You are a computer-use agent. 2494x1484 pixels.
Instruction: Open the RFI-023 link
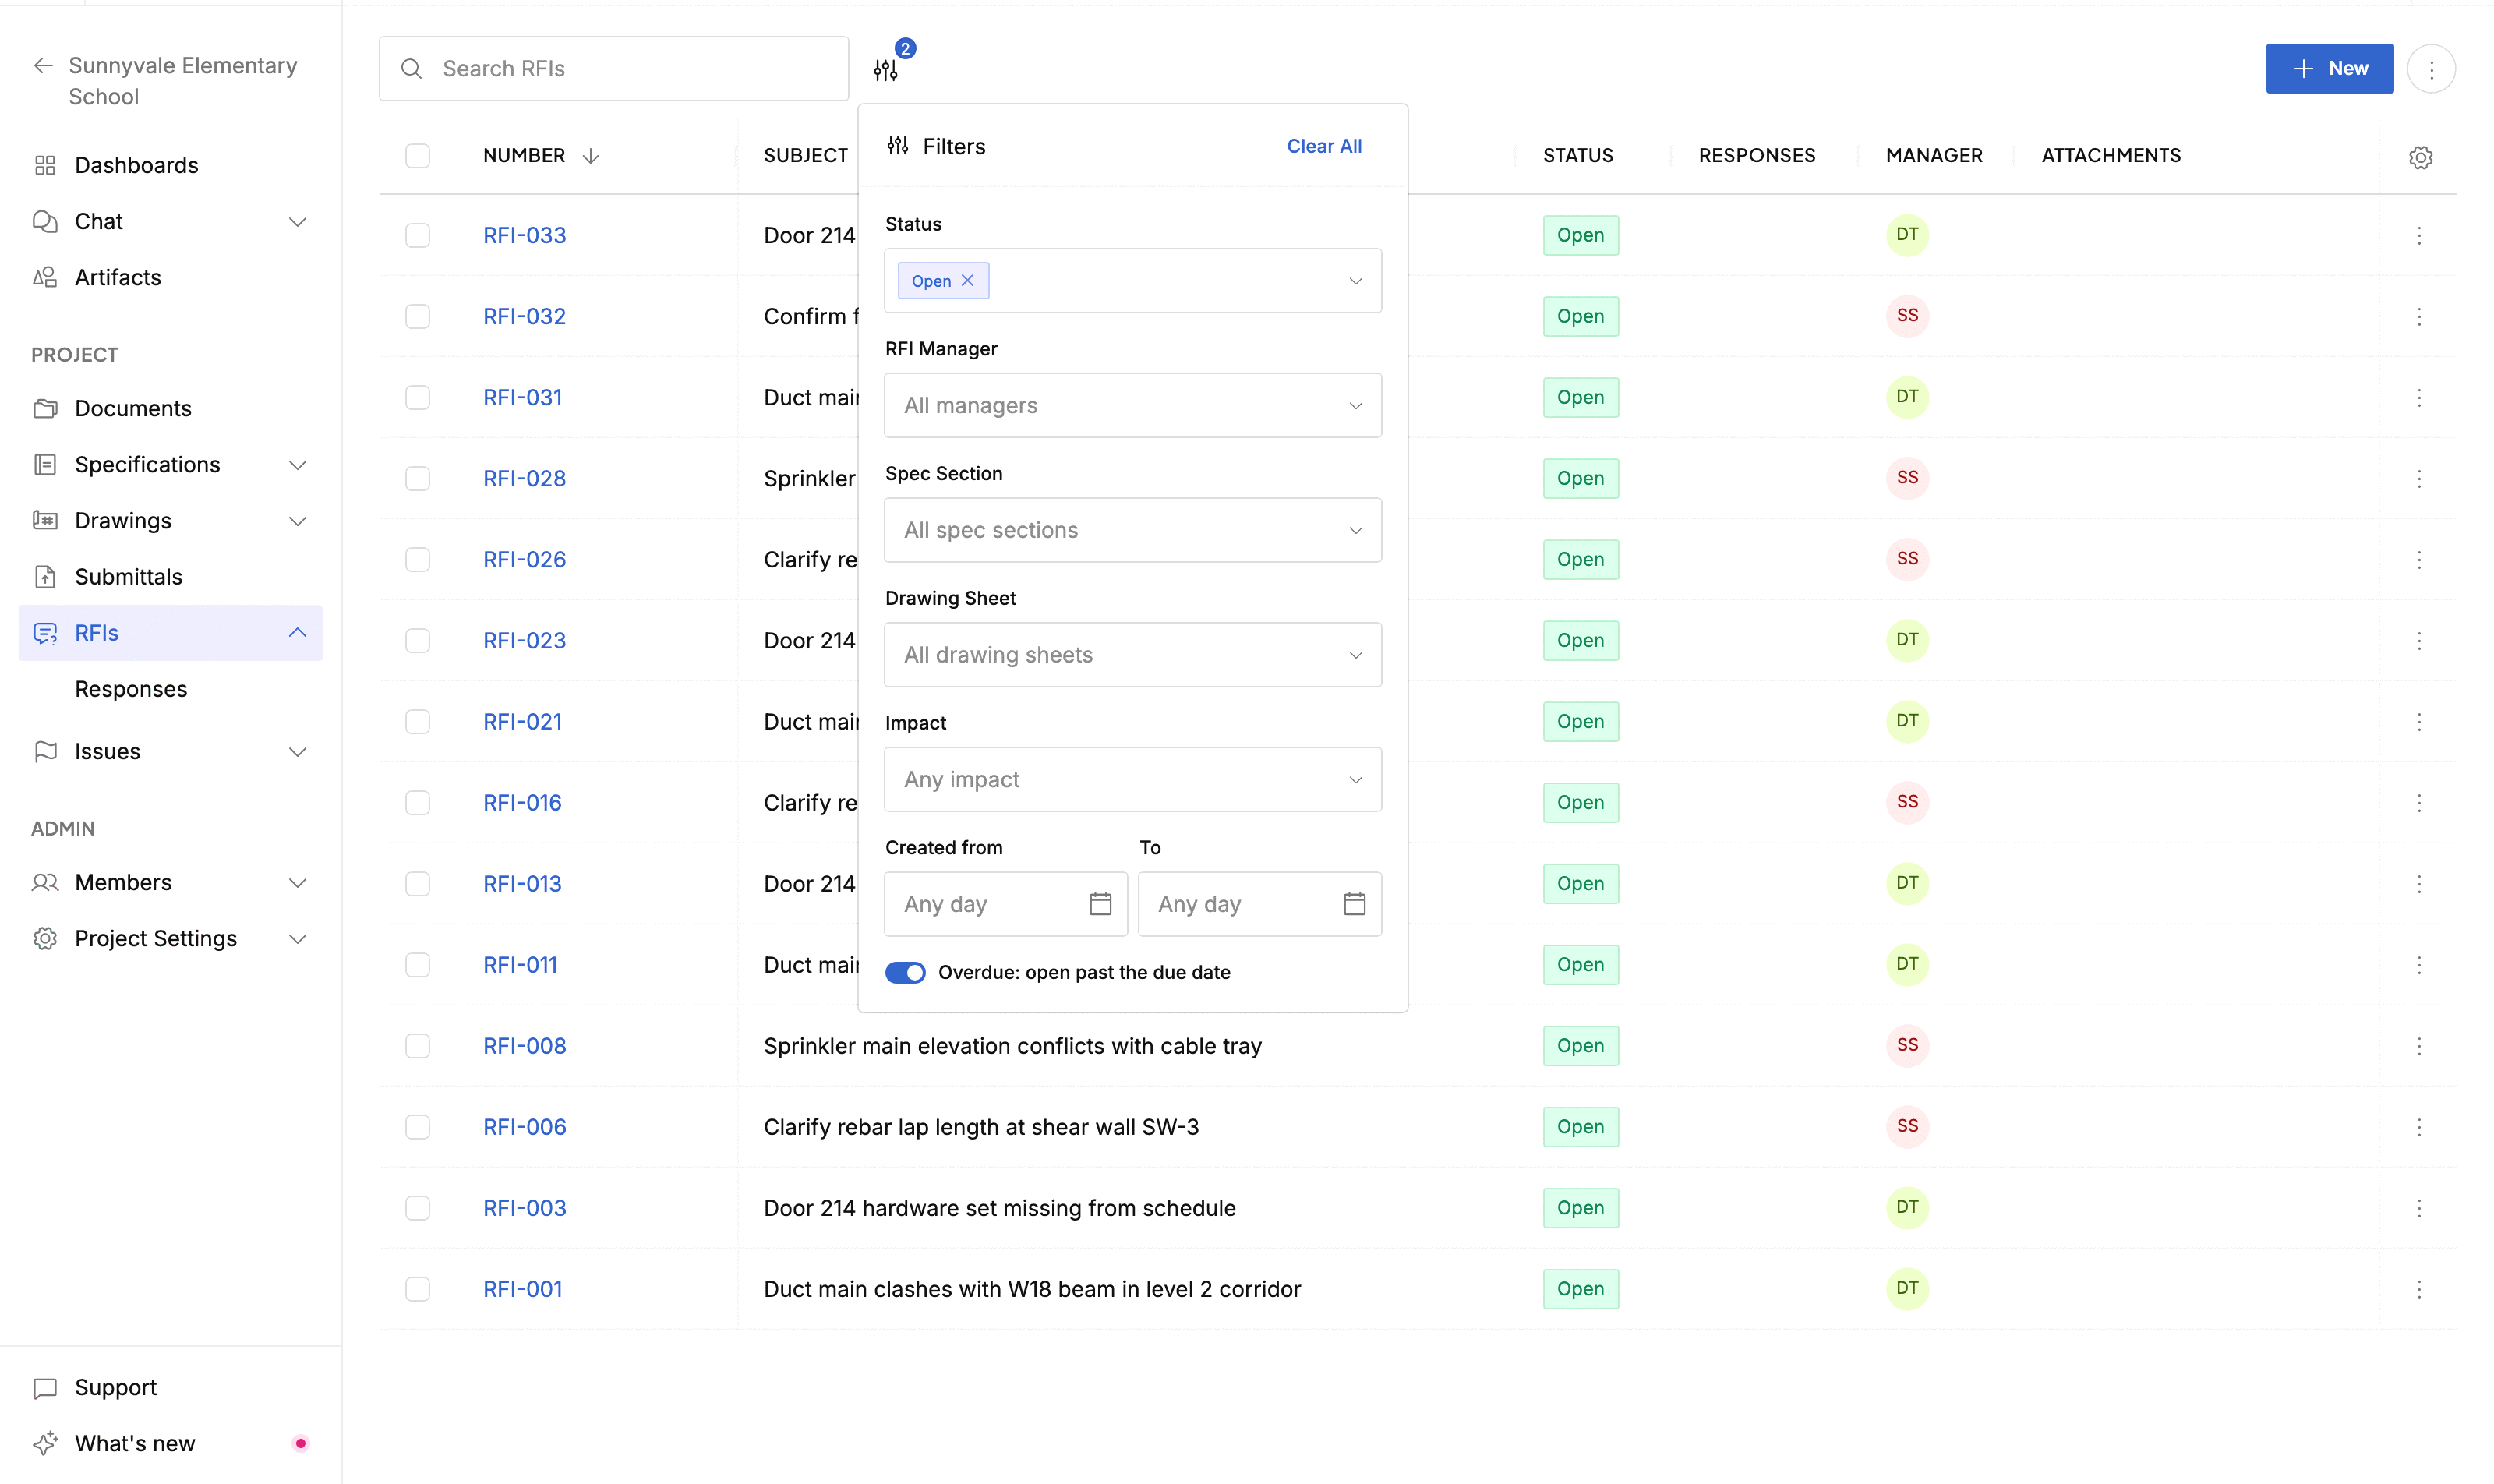click(x=524, y=641)
